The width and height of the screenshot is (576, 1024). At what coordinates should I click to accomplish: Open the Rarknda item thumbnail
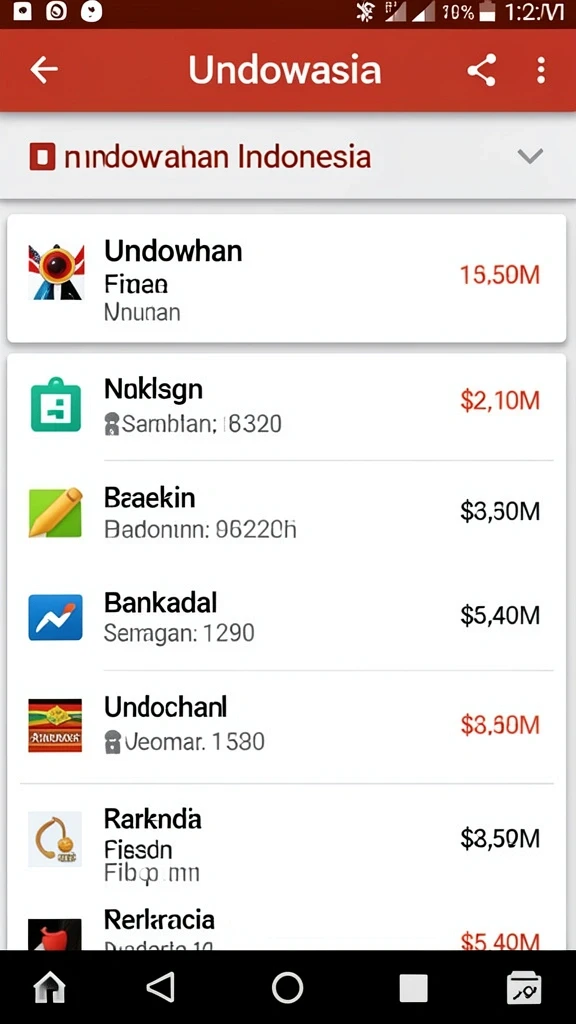pyautogui.click(x=56, y=839)
